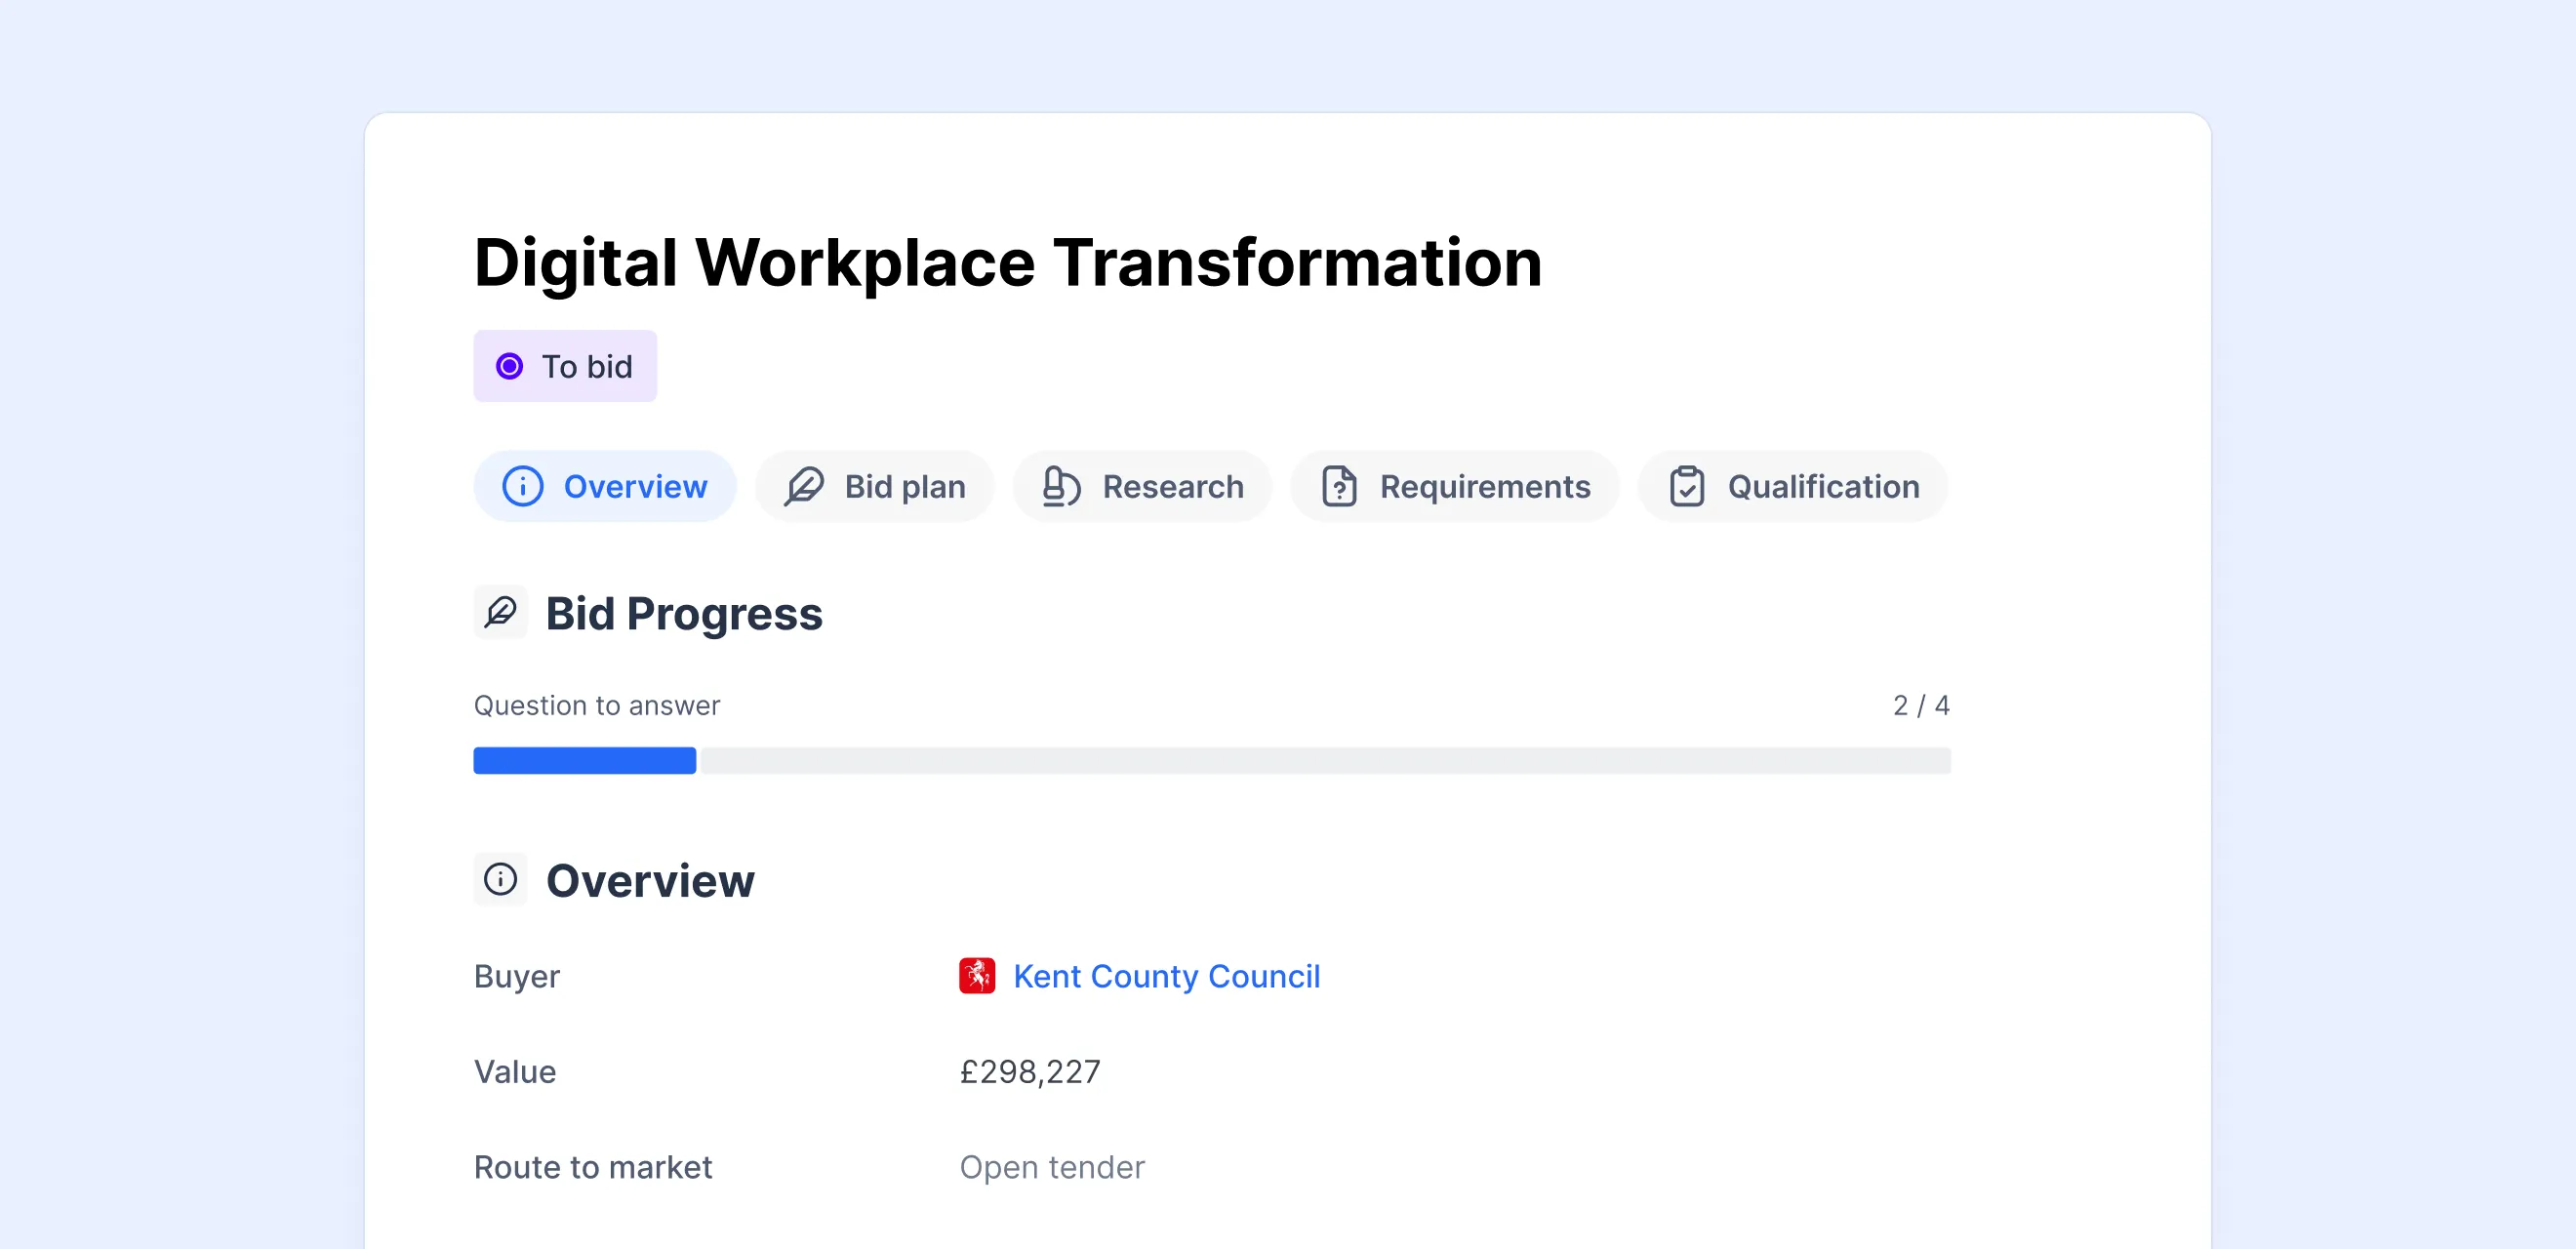This screenshot has height=1249, width=2576.
Task: Click the Question to answer progress bar
Action: pos(1212,760)
